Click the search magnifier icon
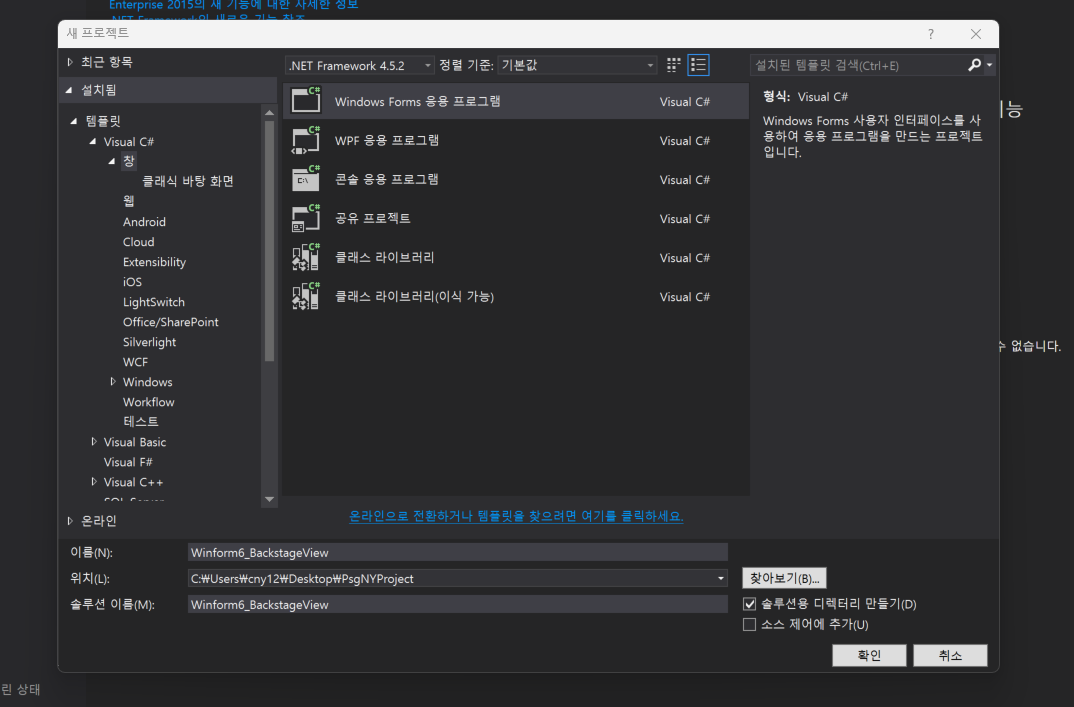This screenshot has height=707, width=1074. [974, 65]
